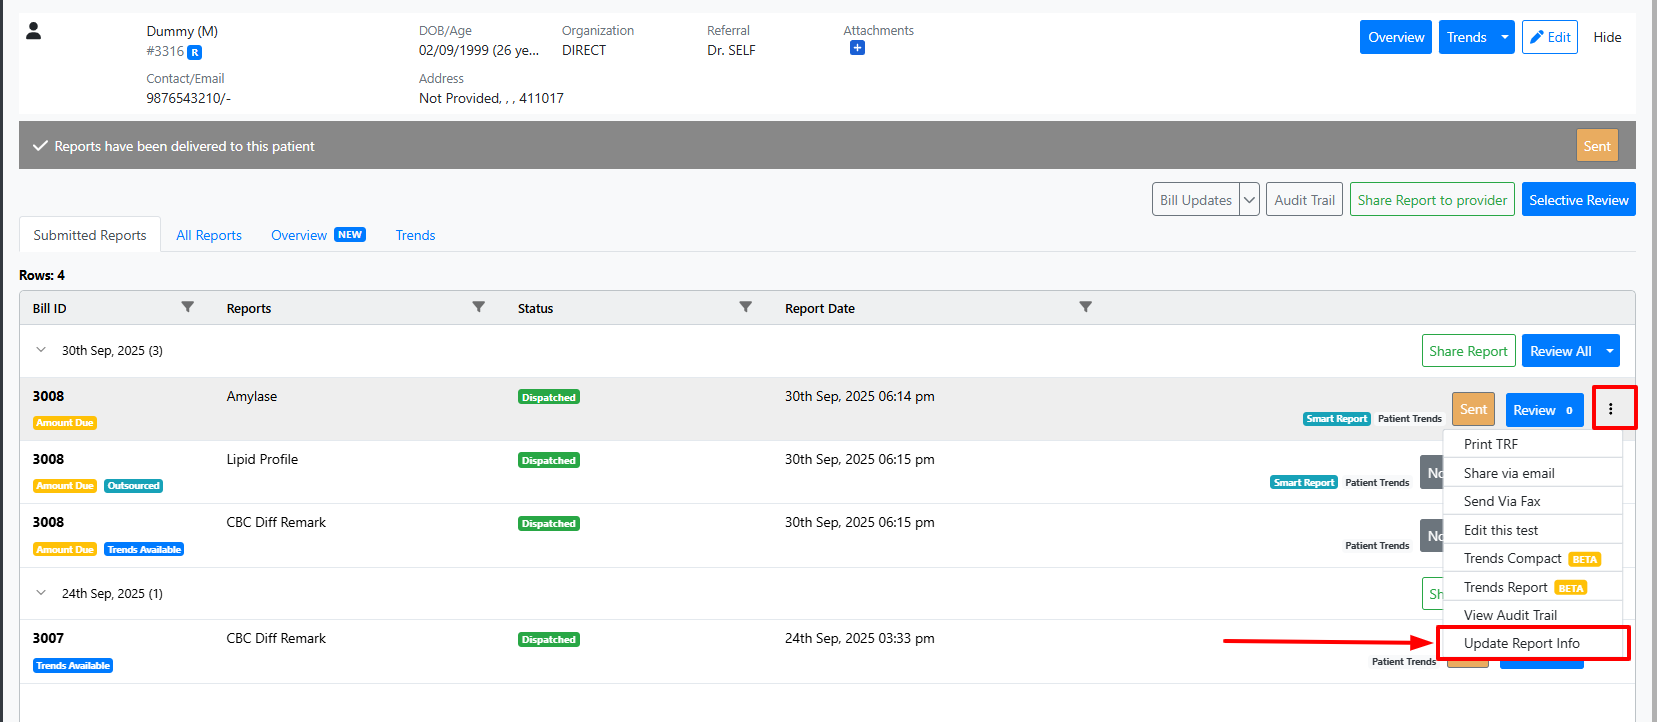1657x722 pixels.
Task: Collapse the 24th Sep, 2025 group
Action: [x=41, y=593]
